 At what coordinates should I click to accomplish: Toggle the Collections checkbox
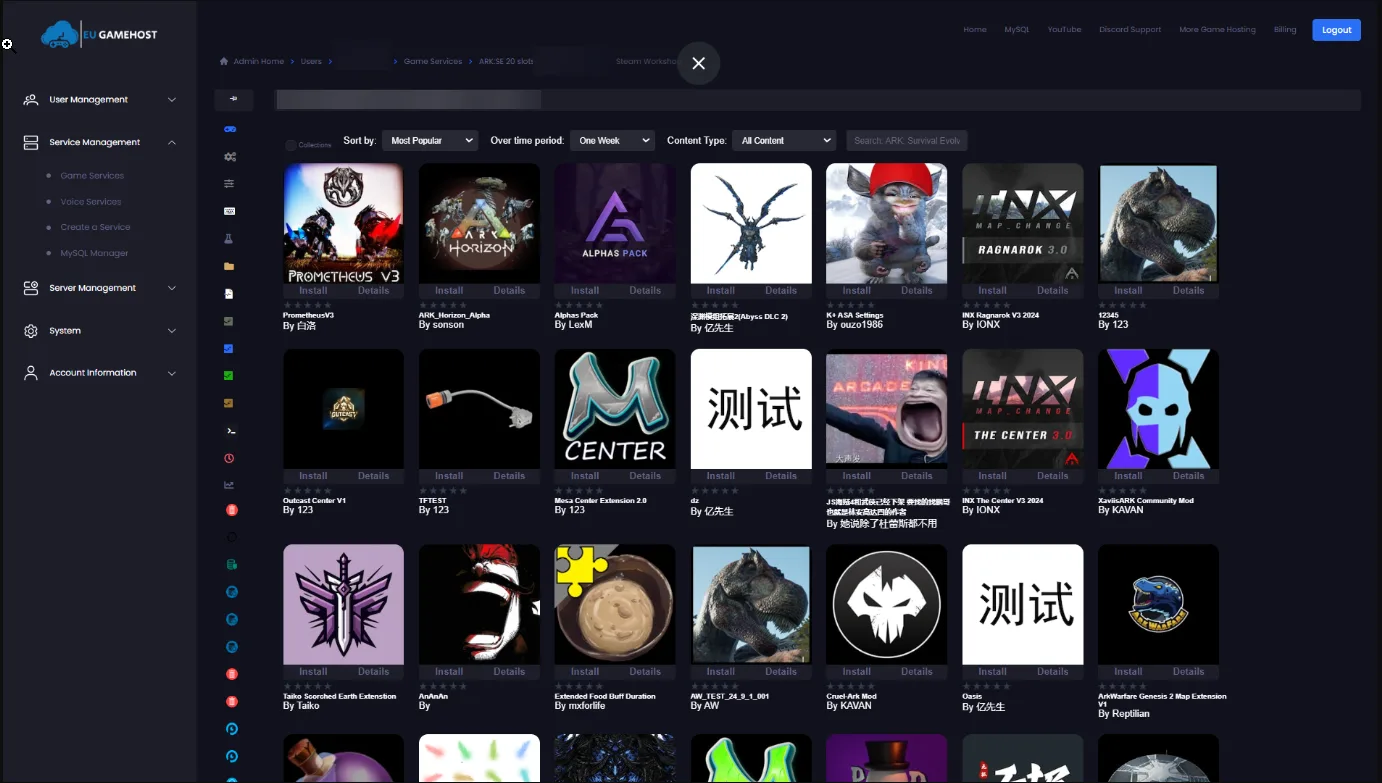point(291,145)
